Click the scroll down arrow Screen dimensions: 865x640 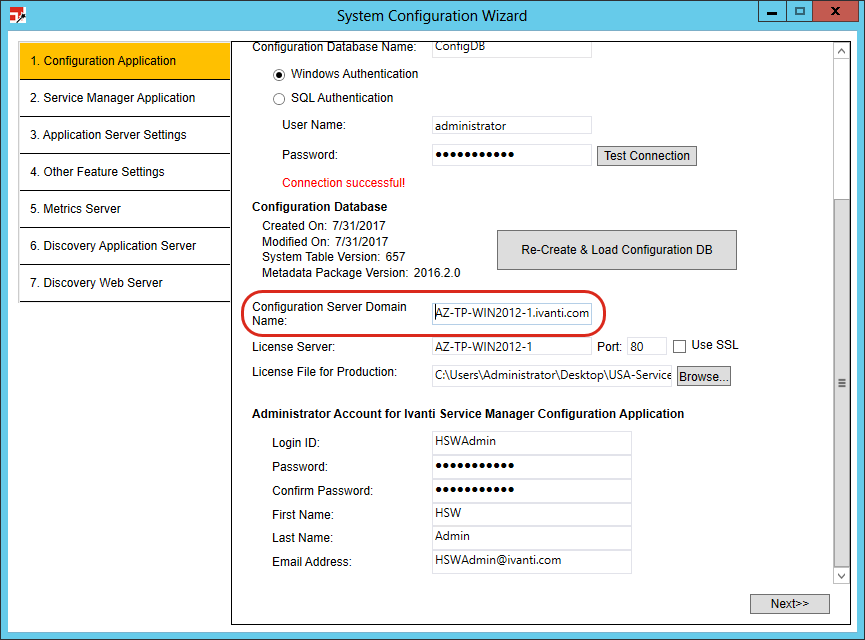coord(841,576)
